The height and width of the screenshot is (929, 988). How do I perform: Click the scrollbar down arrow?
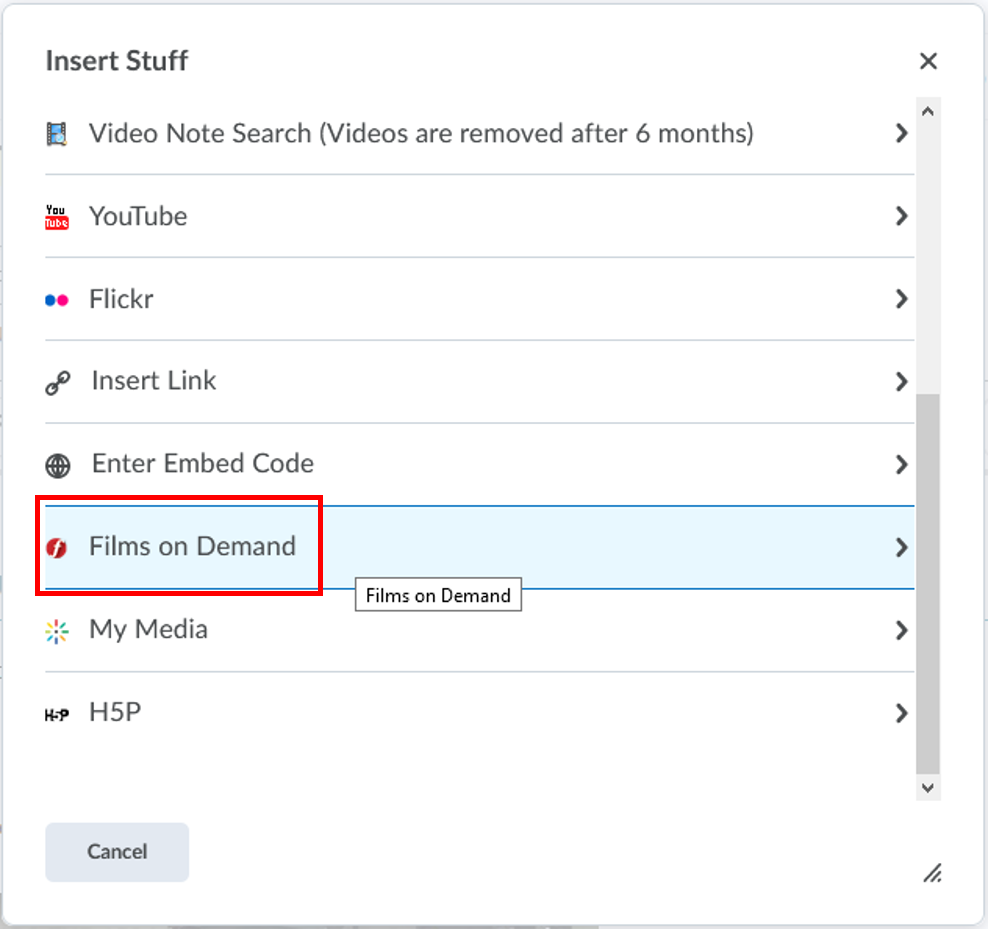click(x=928, y=786)
